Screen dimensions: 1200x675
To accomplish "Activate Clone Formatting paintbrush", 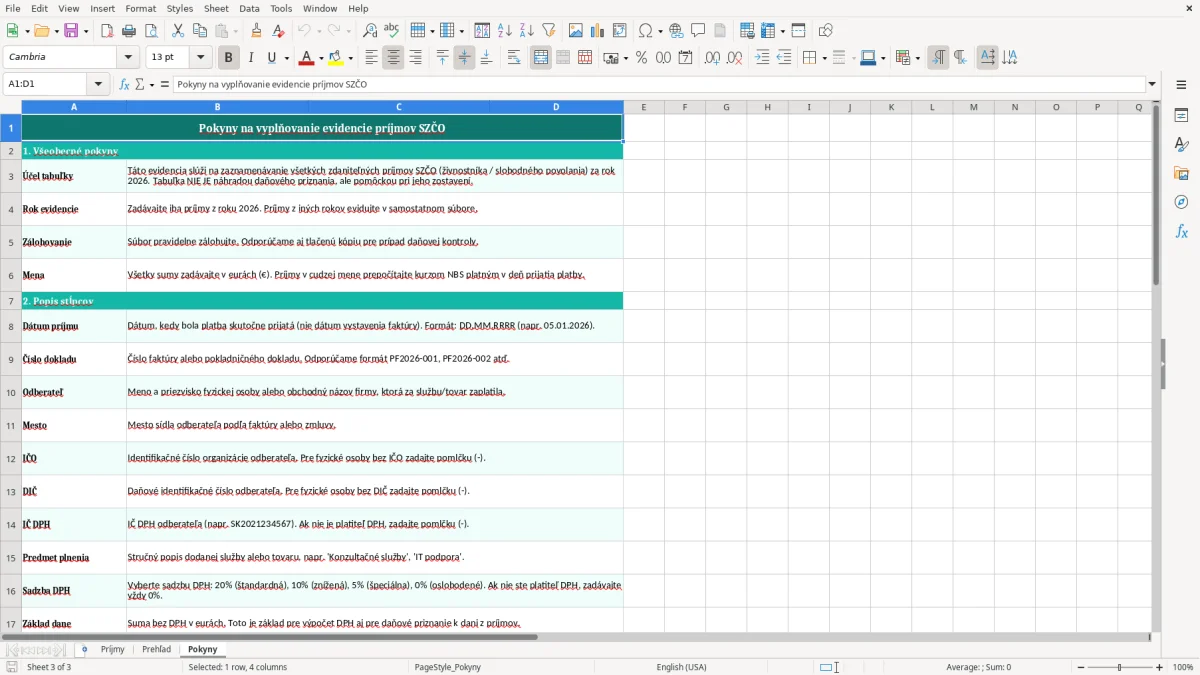I will [257, 31].
